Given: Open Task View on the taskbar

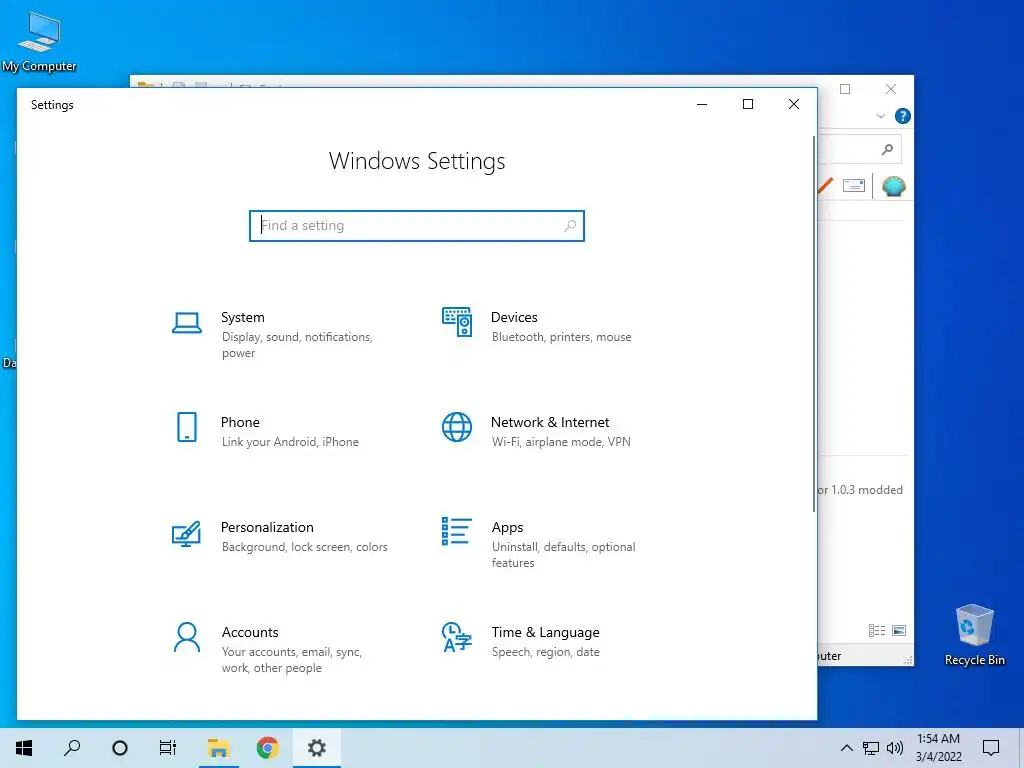Looking at the screenshot, I should [168, 748].
